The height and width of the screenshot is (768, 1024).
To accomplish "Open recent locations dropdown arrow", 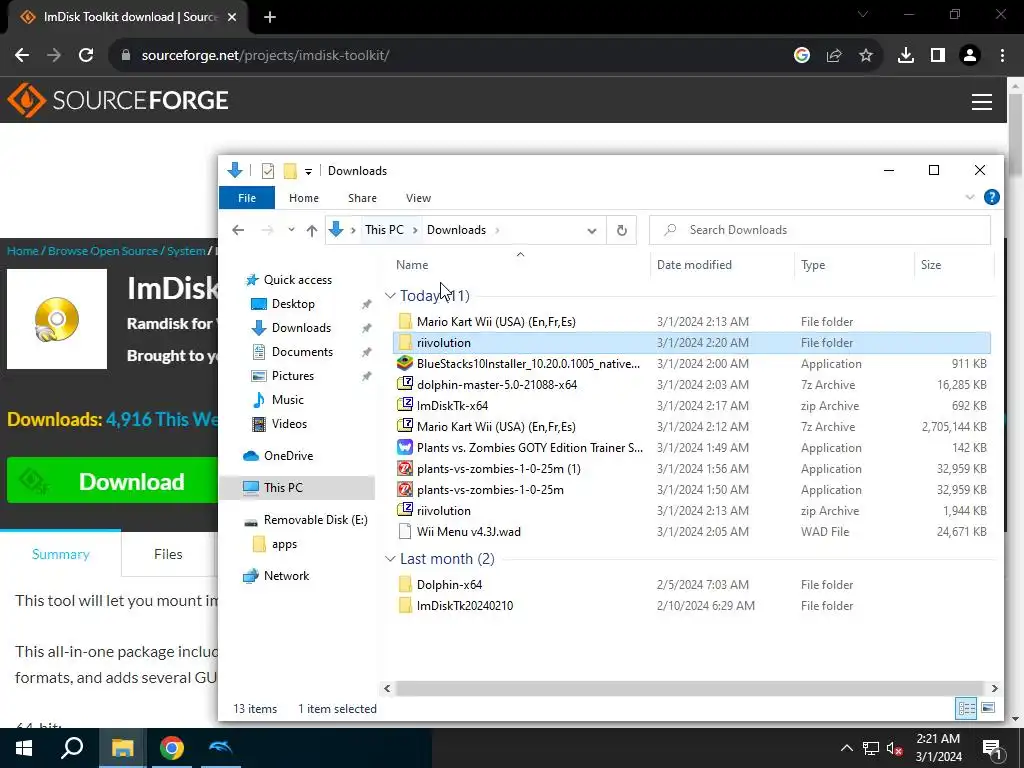I will coord(291,230).
